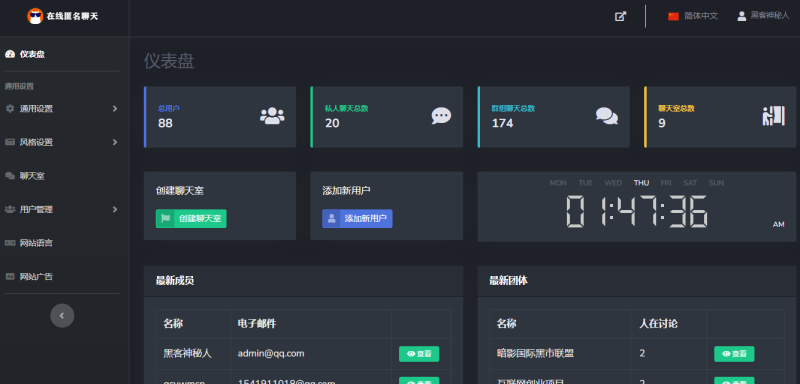The width and height of the screenshot is (800, 384).
Task: Click the 聊天室总数 9 stat card
Action: 720,117
